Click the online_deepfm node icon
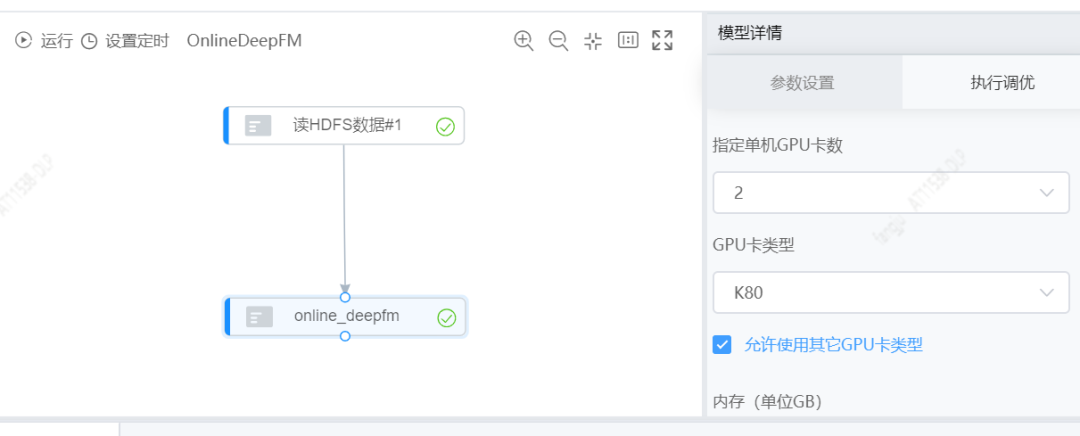1080x436 pixels. 260,317
